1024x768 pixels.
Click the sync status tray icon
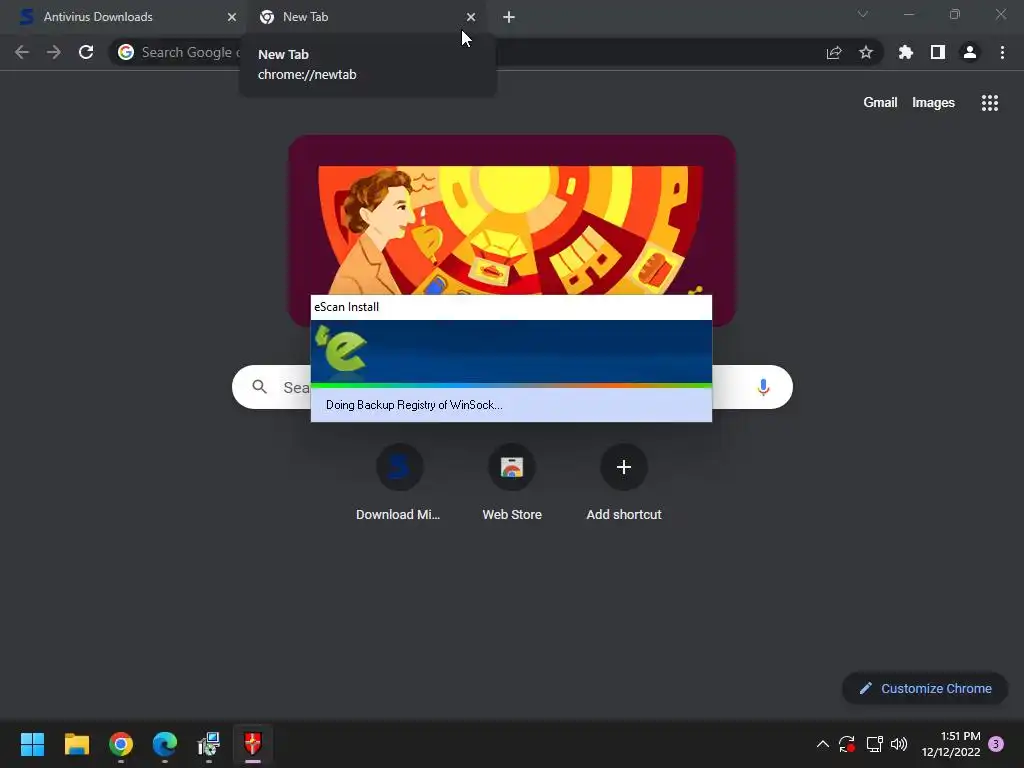pyautogui.click(x=847, y=744)
